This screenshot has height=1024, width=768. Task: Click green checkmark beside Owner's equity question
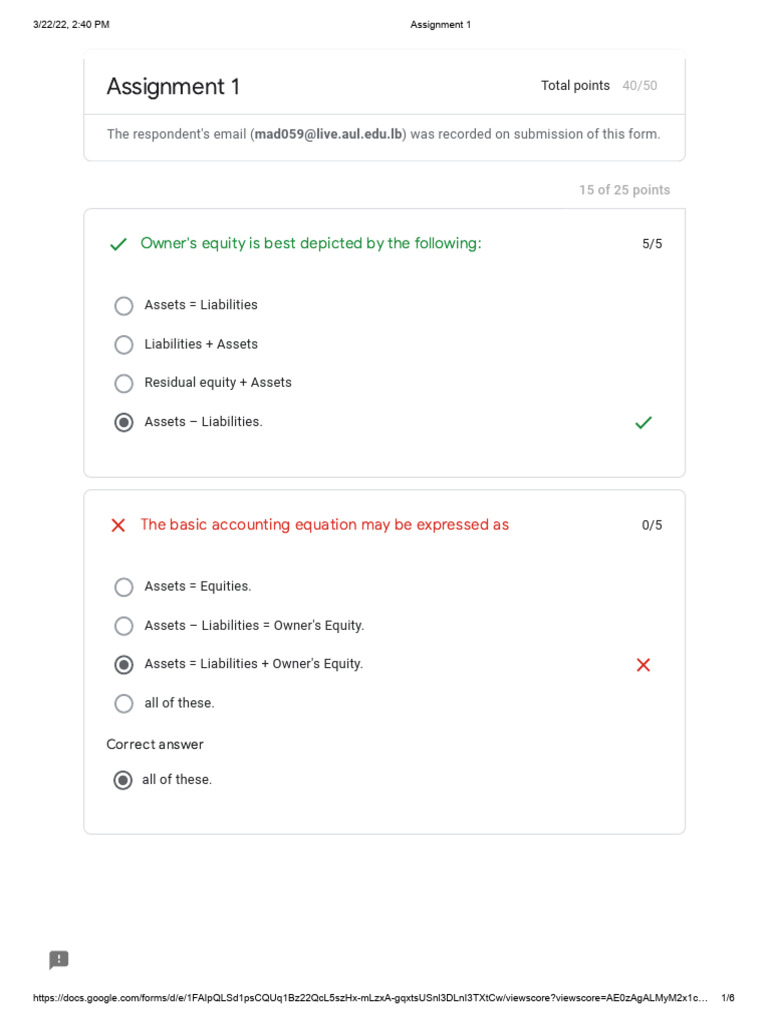(x=118, y=244)
